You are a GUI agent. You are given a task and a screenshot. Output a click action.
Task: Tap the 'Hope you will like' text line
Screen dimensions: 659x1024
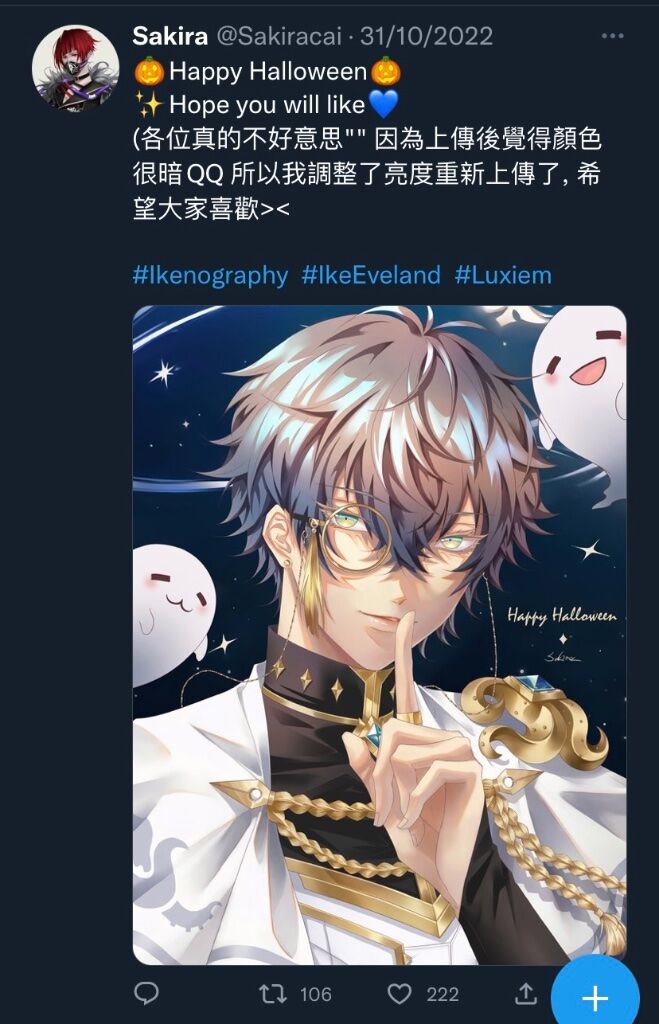point(266,104)
